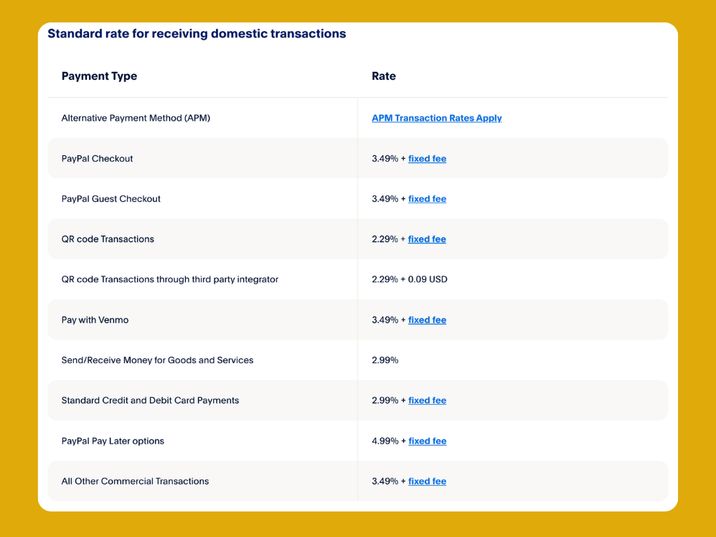Open fixed fee link for Standard Credit and Debit Card Payments
Viewport: 716px width, 537px height.
(x=427, y=400)
